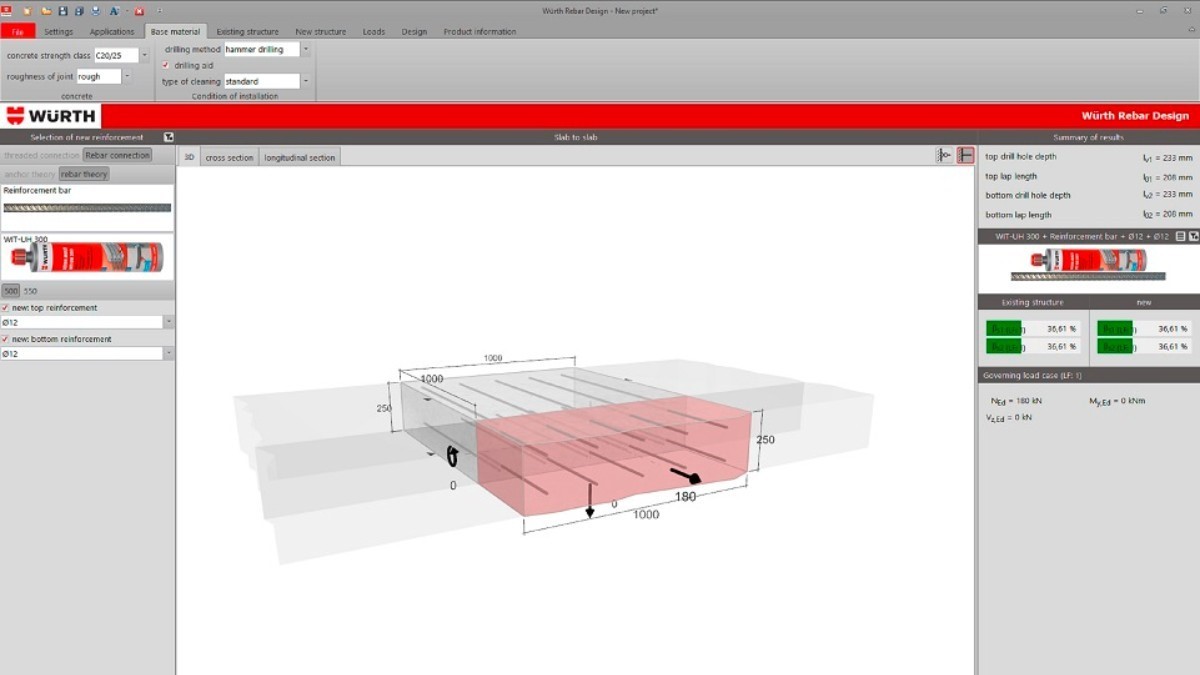Switch to the Loads ribbon tab

tap(374, 31)
